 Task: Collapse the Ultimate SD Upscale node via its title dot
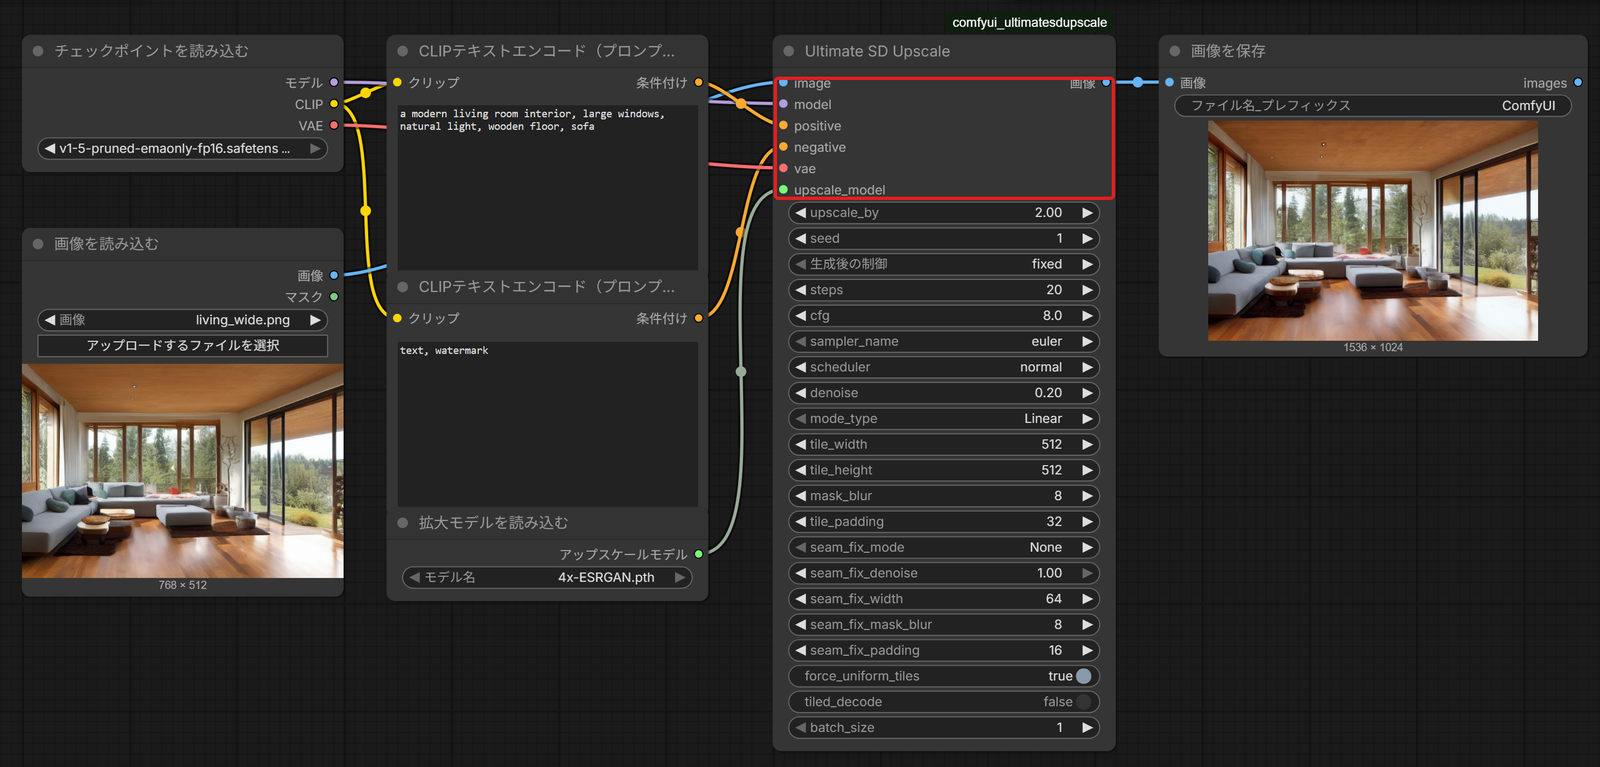tap(789, 51)
